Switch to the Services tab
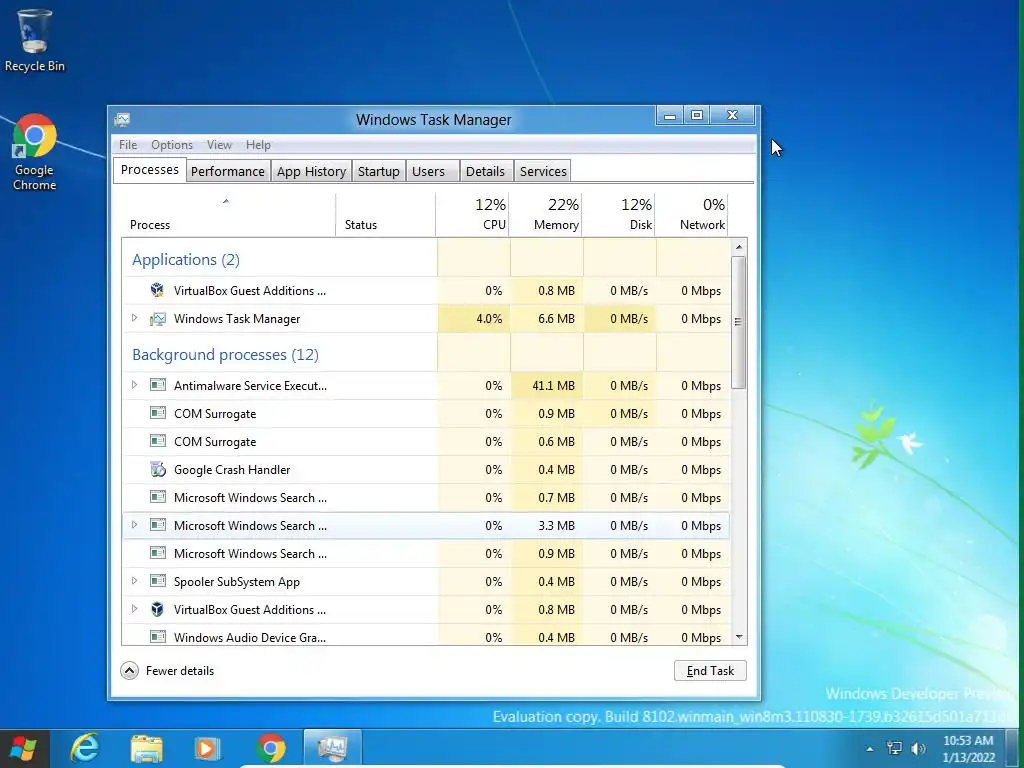The height and width of the screenshot is (768, 1024). 543,171
